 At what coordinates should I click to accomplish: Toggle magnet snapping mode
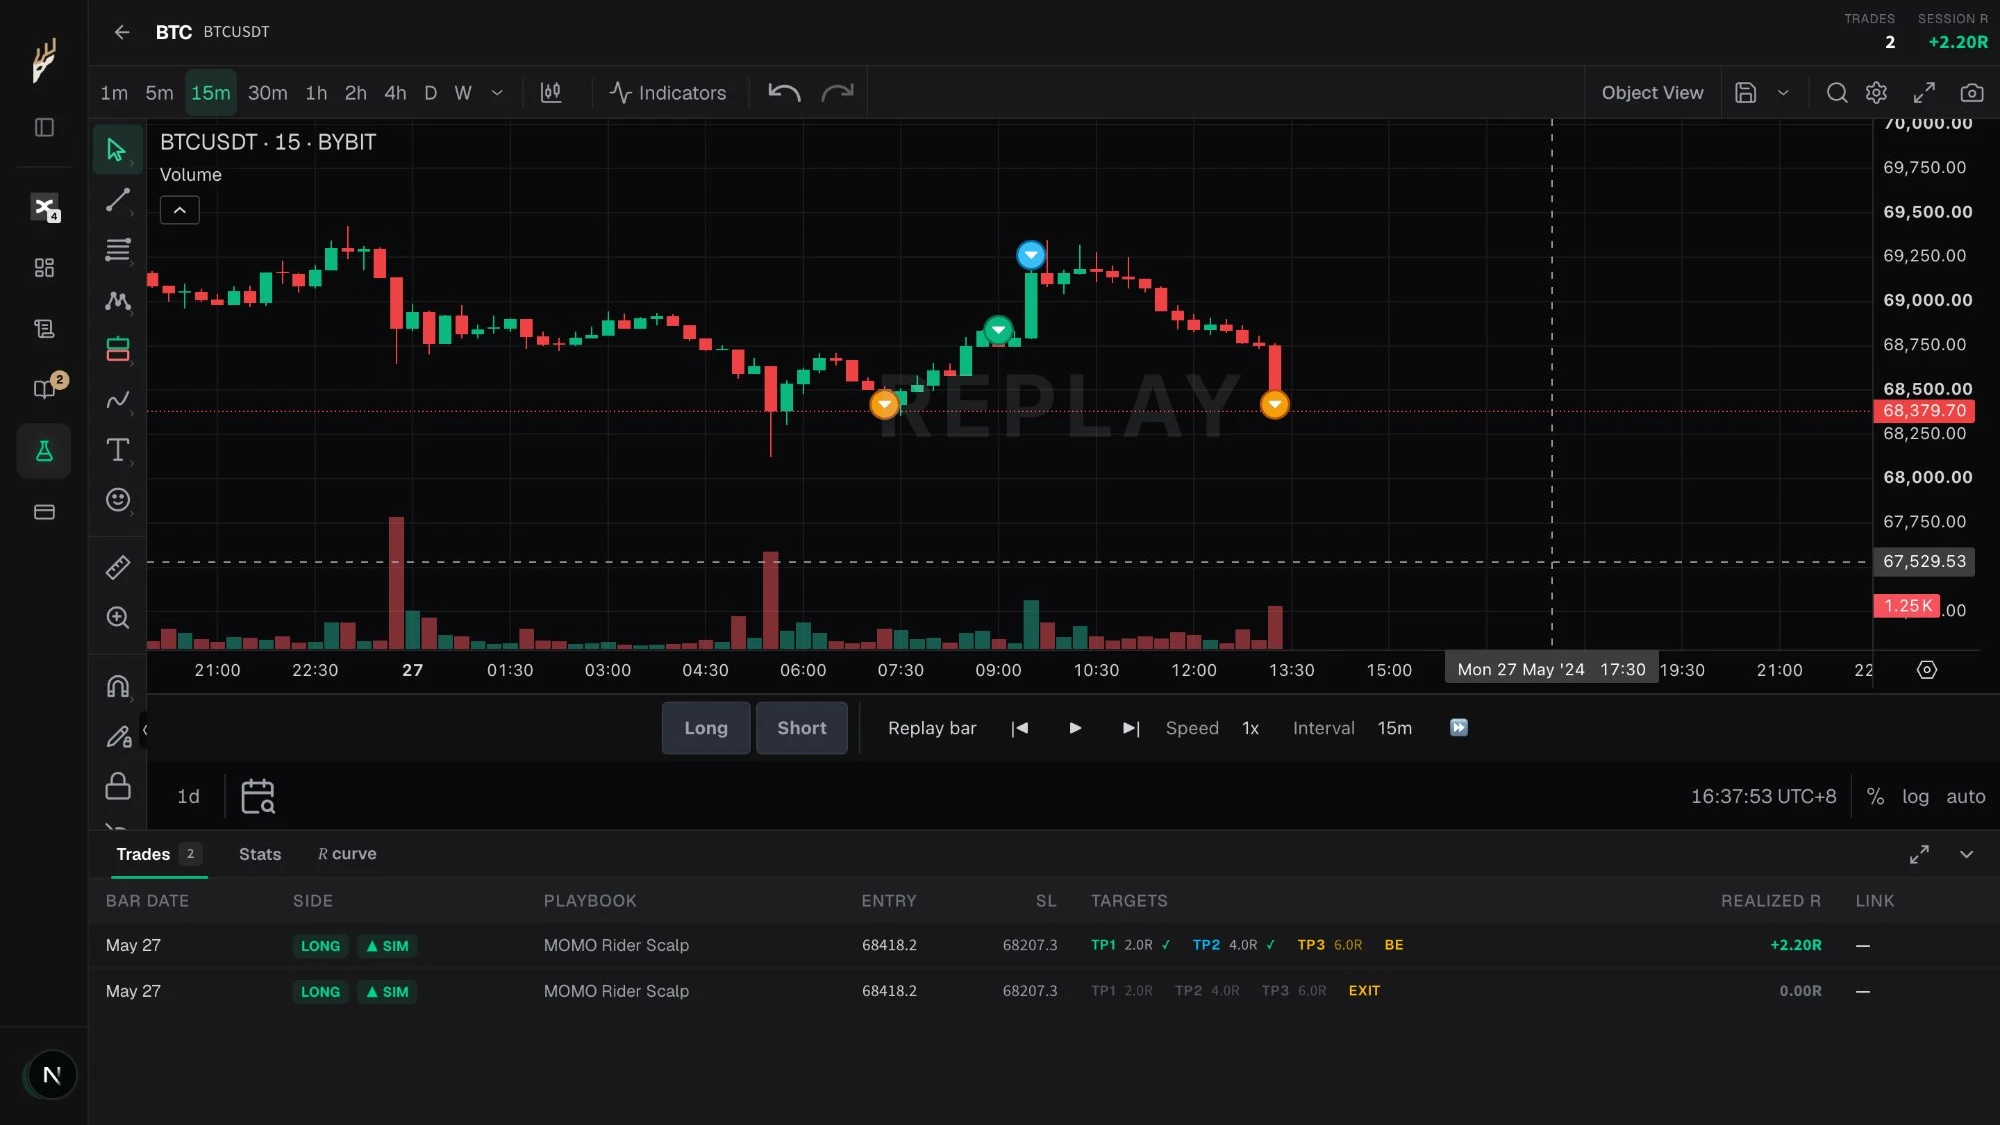tap(117, 686)
